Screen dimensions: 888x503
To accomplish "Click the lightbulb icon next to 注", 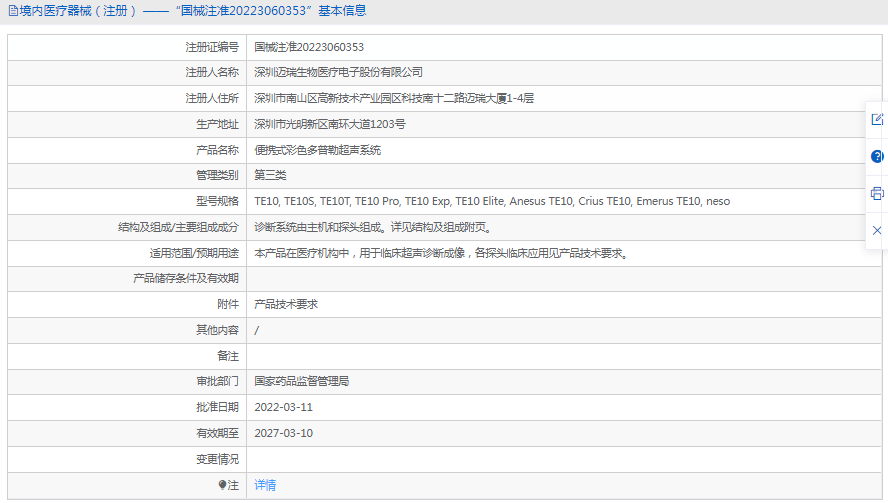I will coord(222,485).
